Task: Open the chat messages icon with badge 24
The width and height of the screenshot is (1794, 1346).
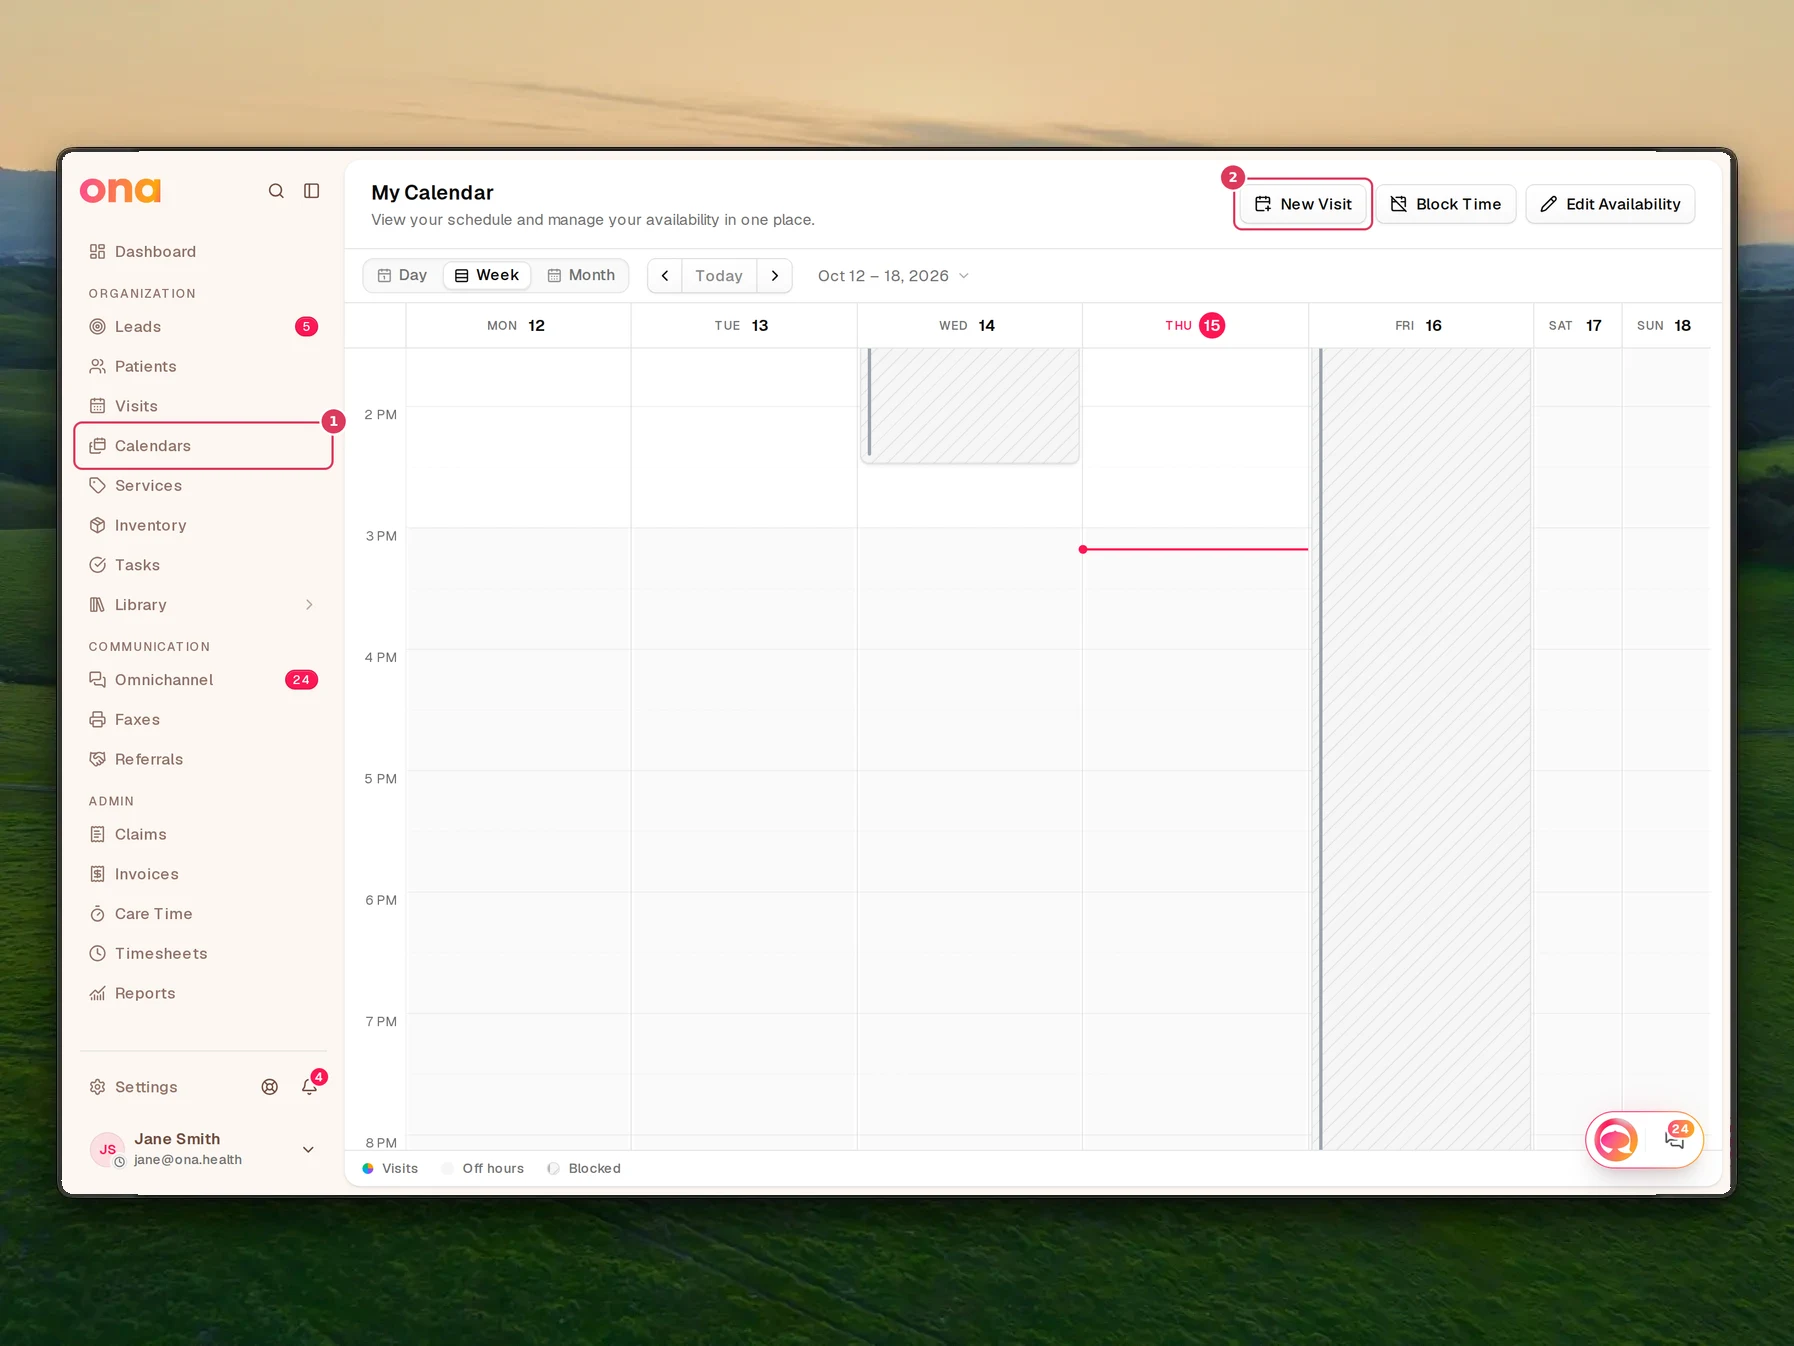Action: 1675,1139
